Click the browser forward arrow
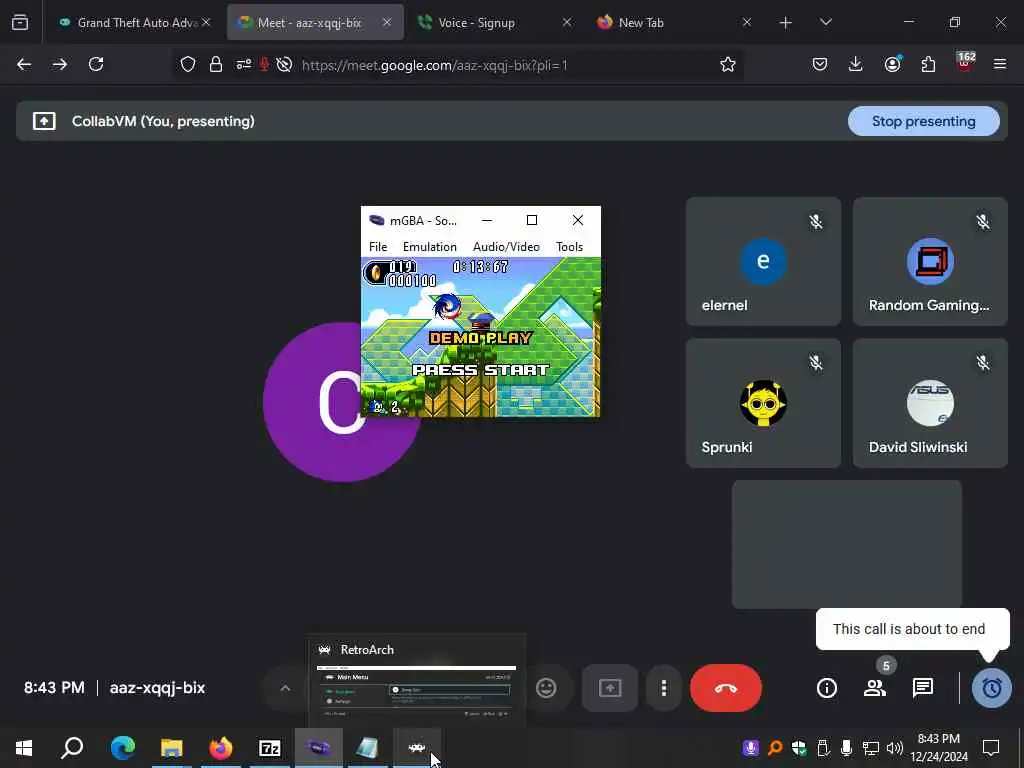This screenshot has height=768, width=1024. [x=60, y=64]
